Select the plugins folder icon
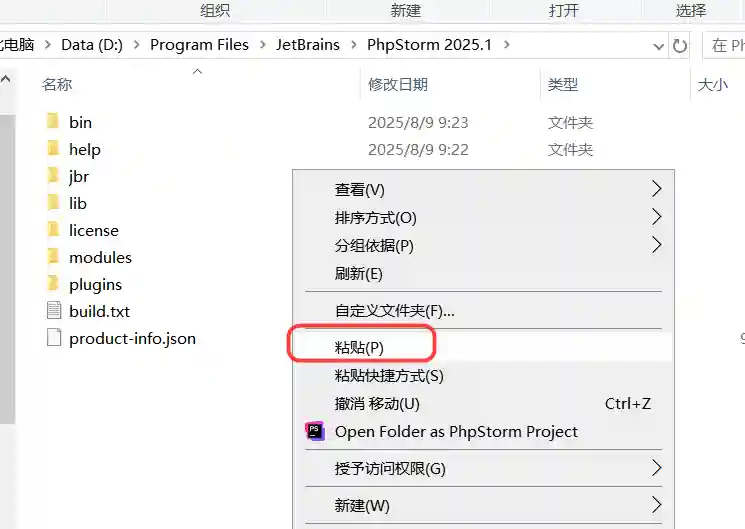The image size is (745, 529). (53, 284)
